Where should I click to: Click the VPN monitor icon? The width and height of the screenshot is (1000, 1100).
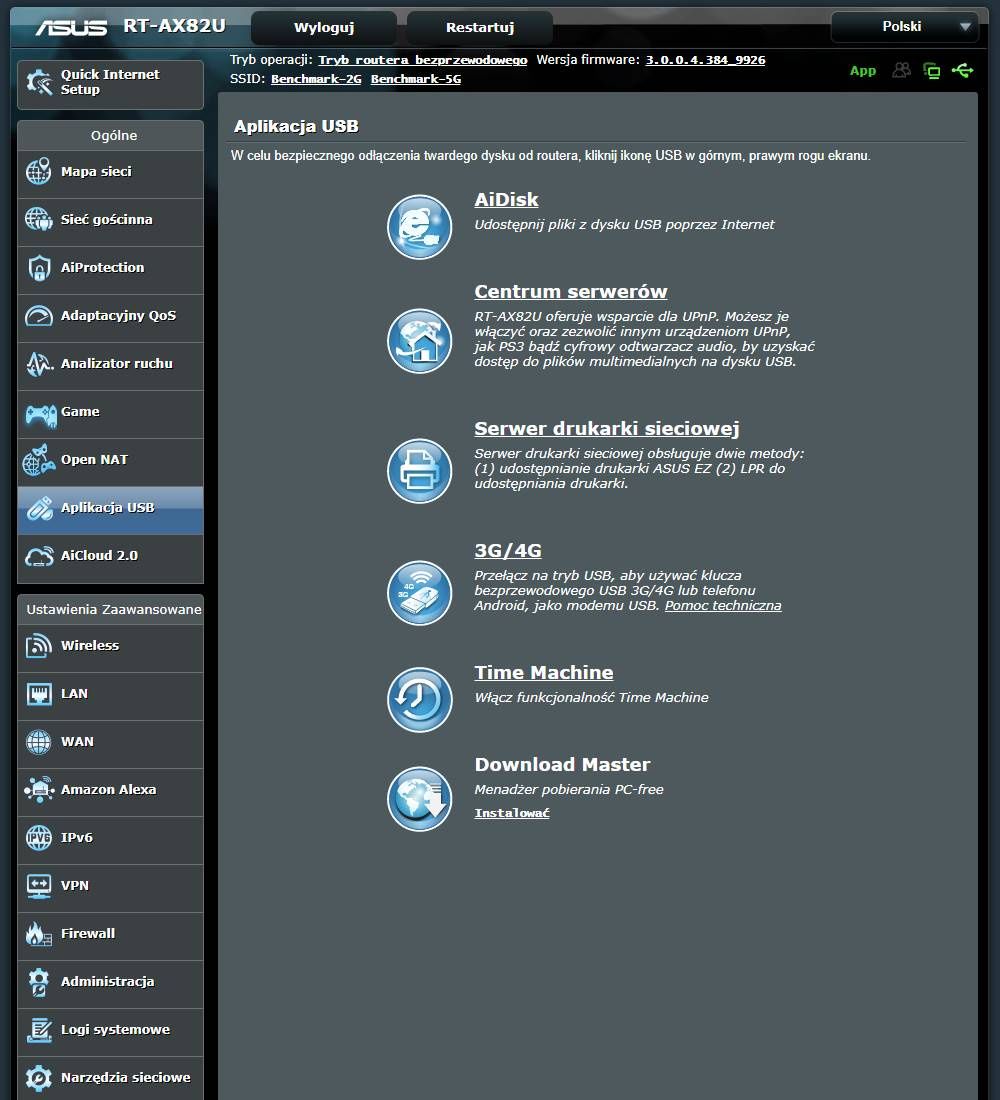tap(39, 885)
